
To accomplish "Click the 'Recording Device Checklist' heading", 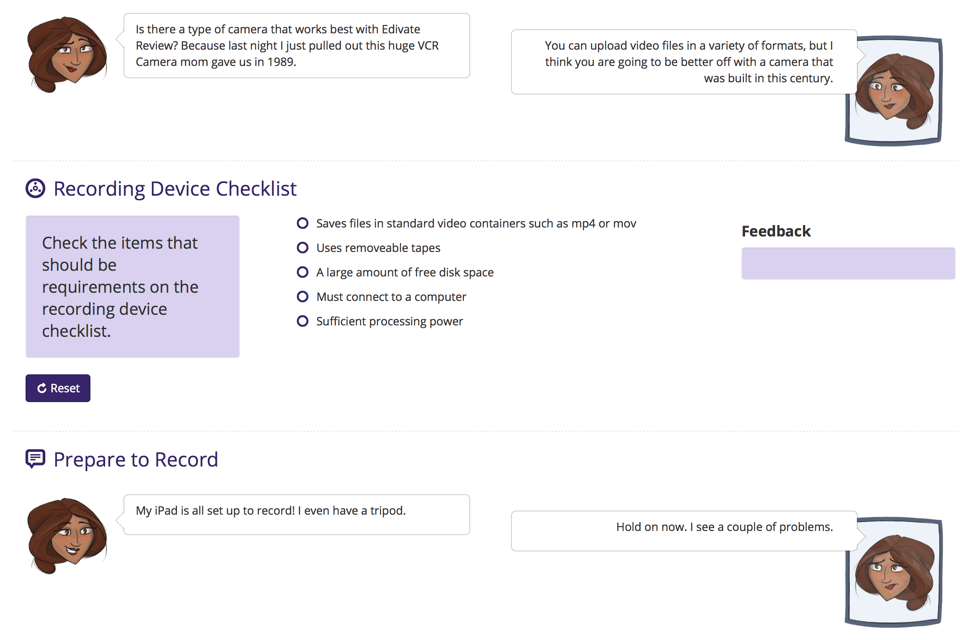I will pyautogui.click(x=174, y=189).
